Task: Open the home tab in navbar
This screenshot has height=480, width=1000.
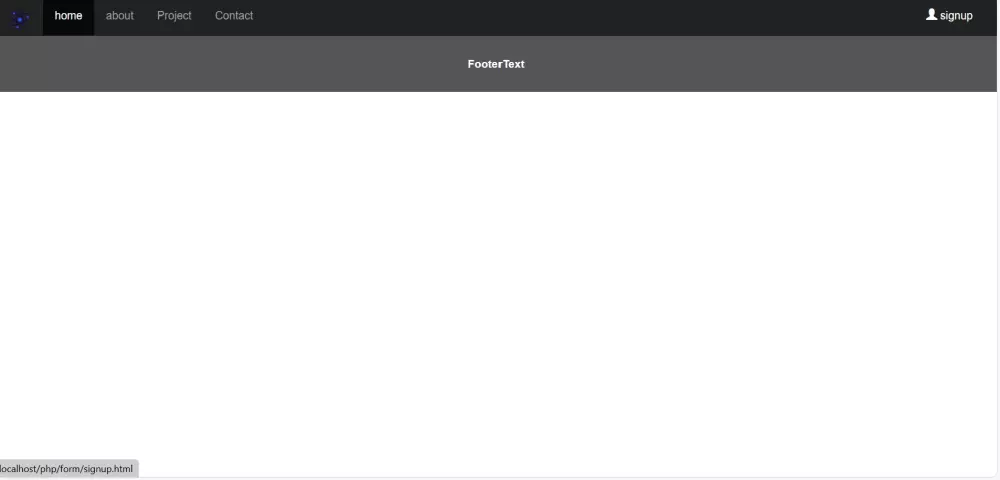Action: 68,17
